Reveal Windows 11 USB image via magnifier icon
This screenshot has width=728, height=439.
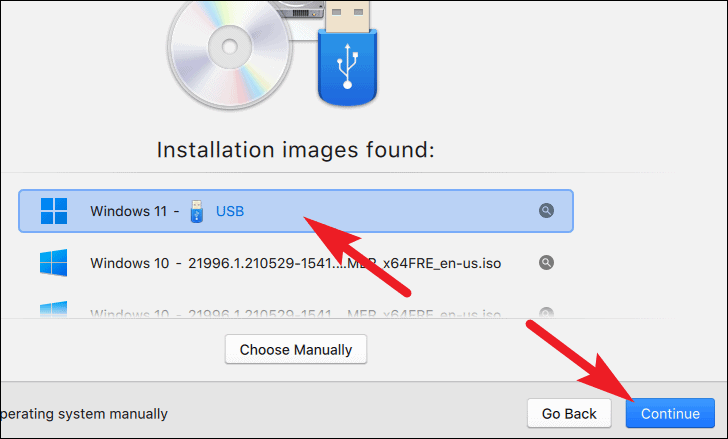click(546, 211)
